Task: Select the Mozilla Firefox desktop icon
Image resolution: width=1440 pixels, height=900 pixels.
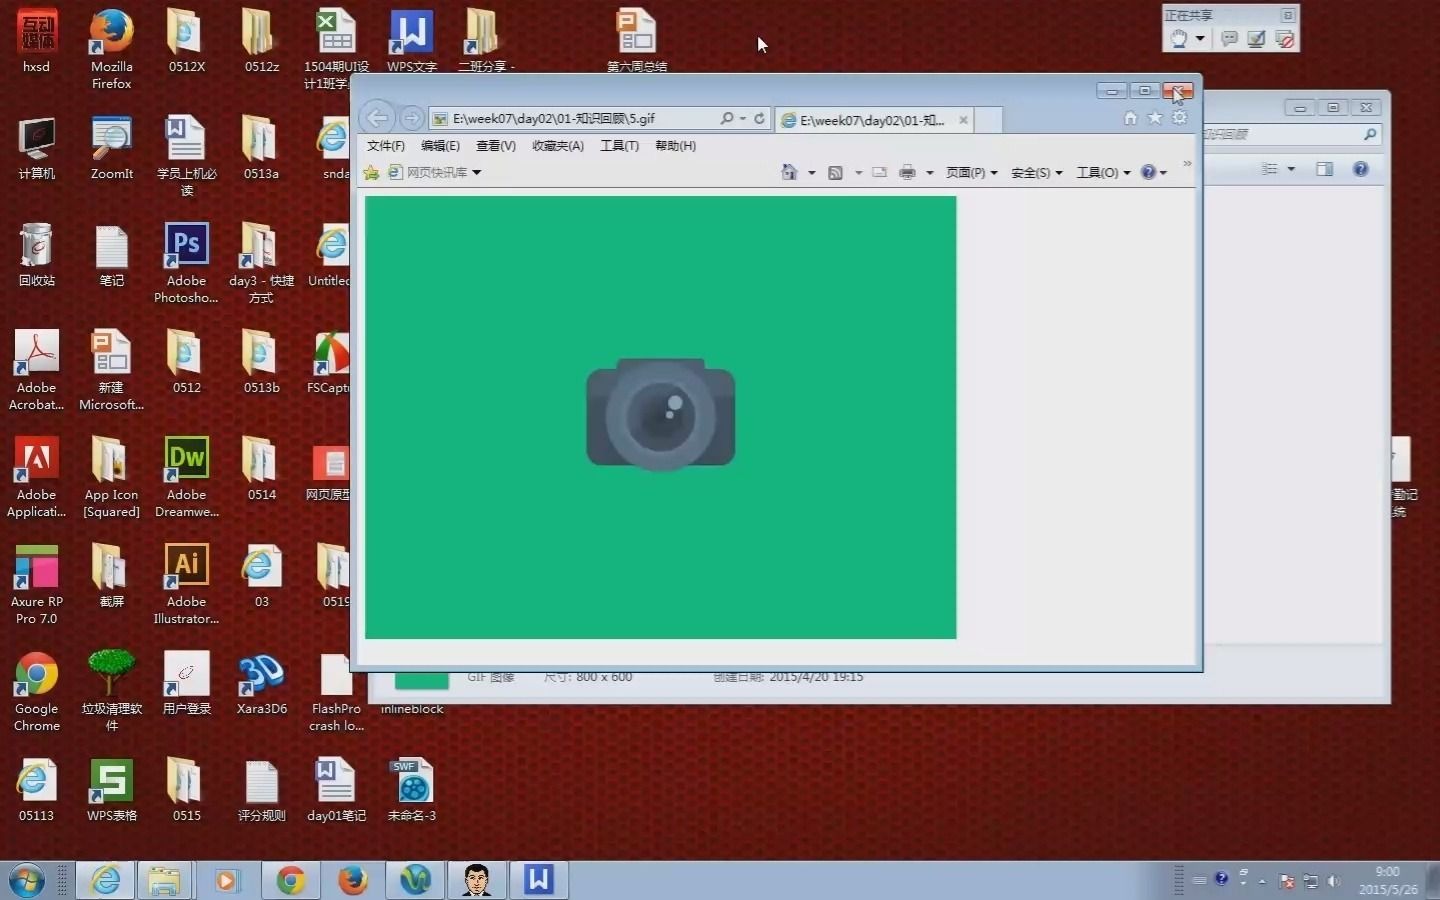Action: [x=112, y=50]
